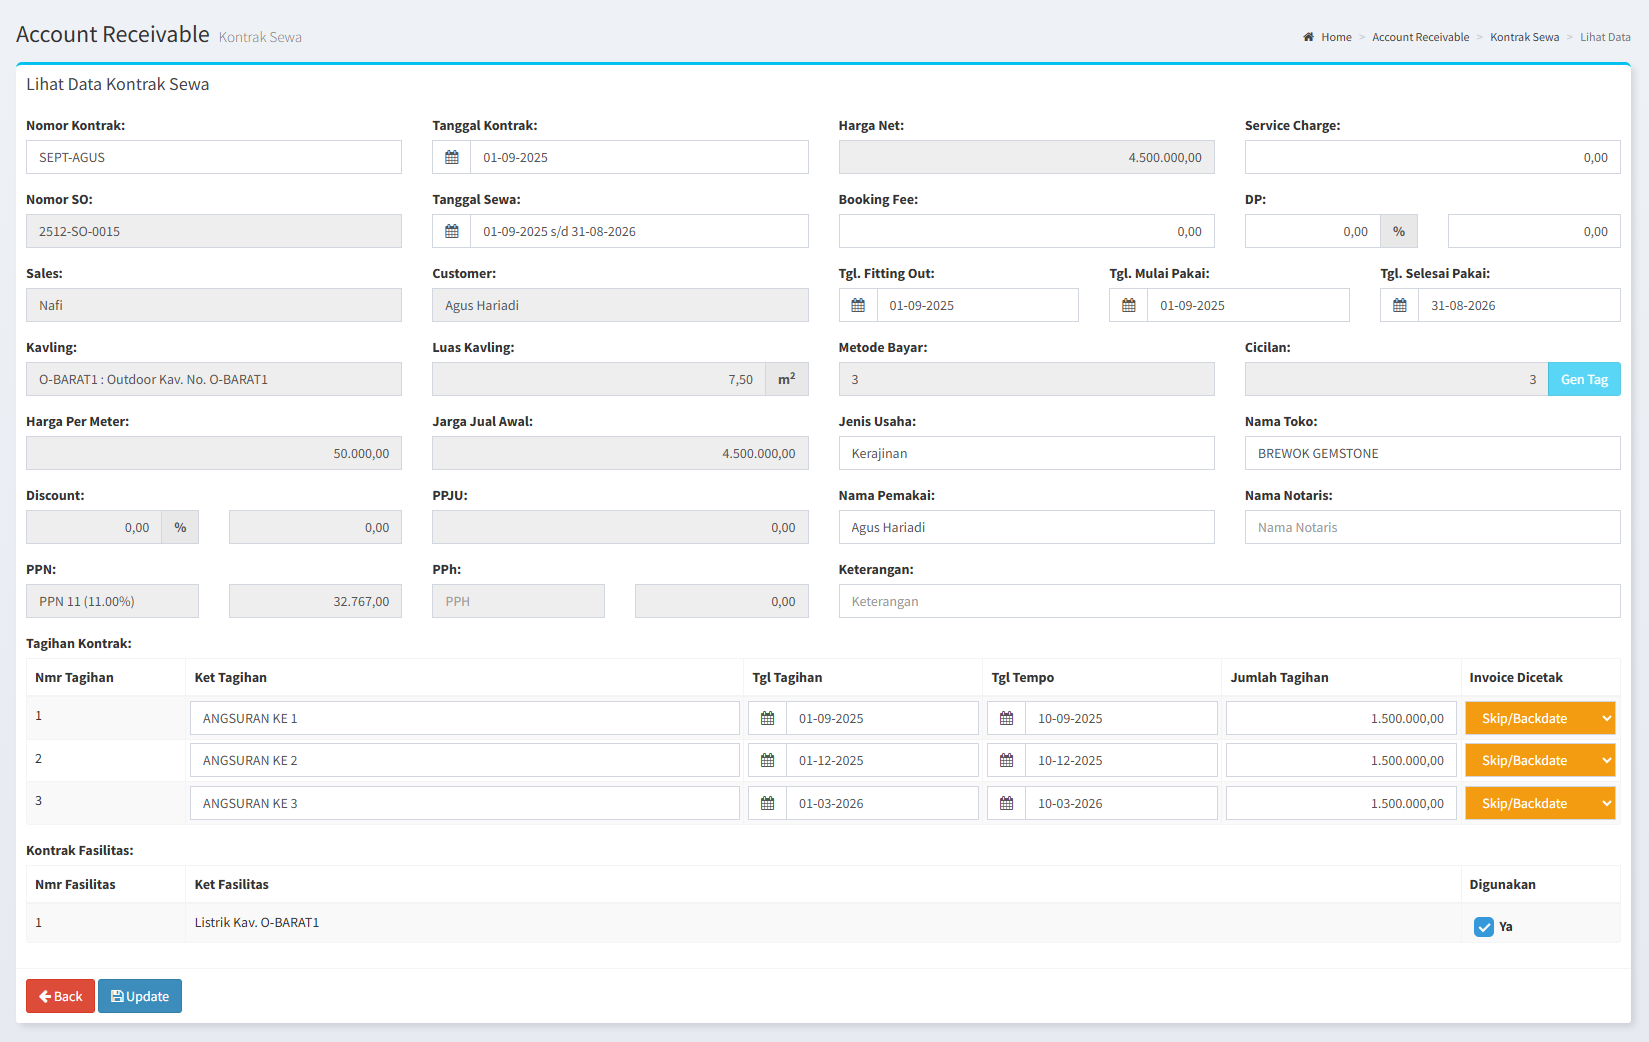Open Account Receivable breadcrumb link
Image resolution: width=1649 pixels, height=1042 pixels.
(x=1420, y=38)
